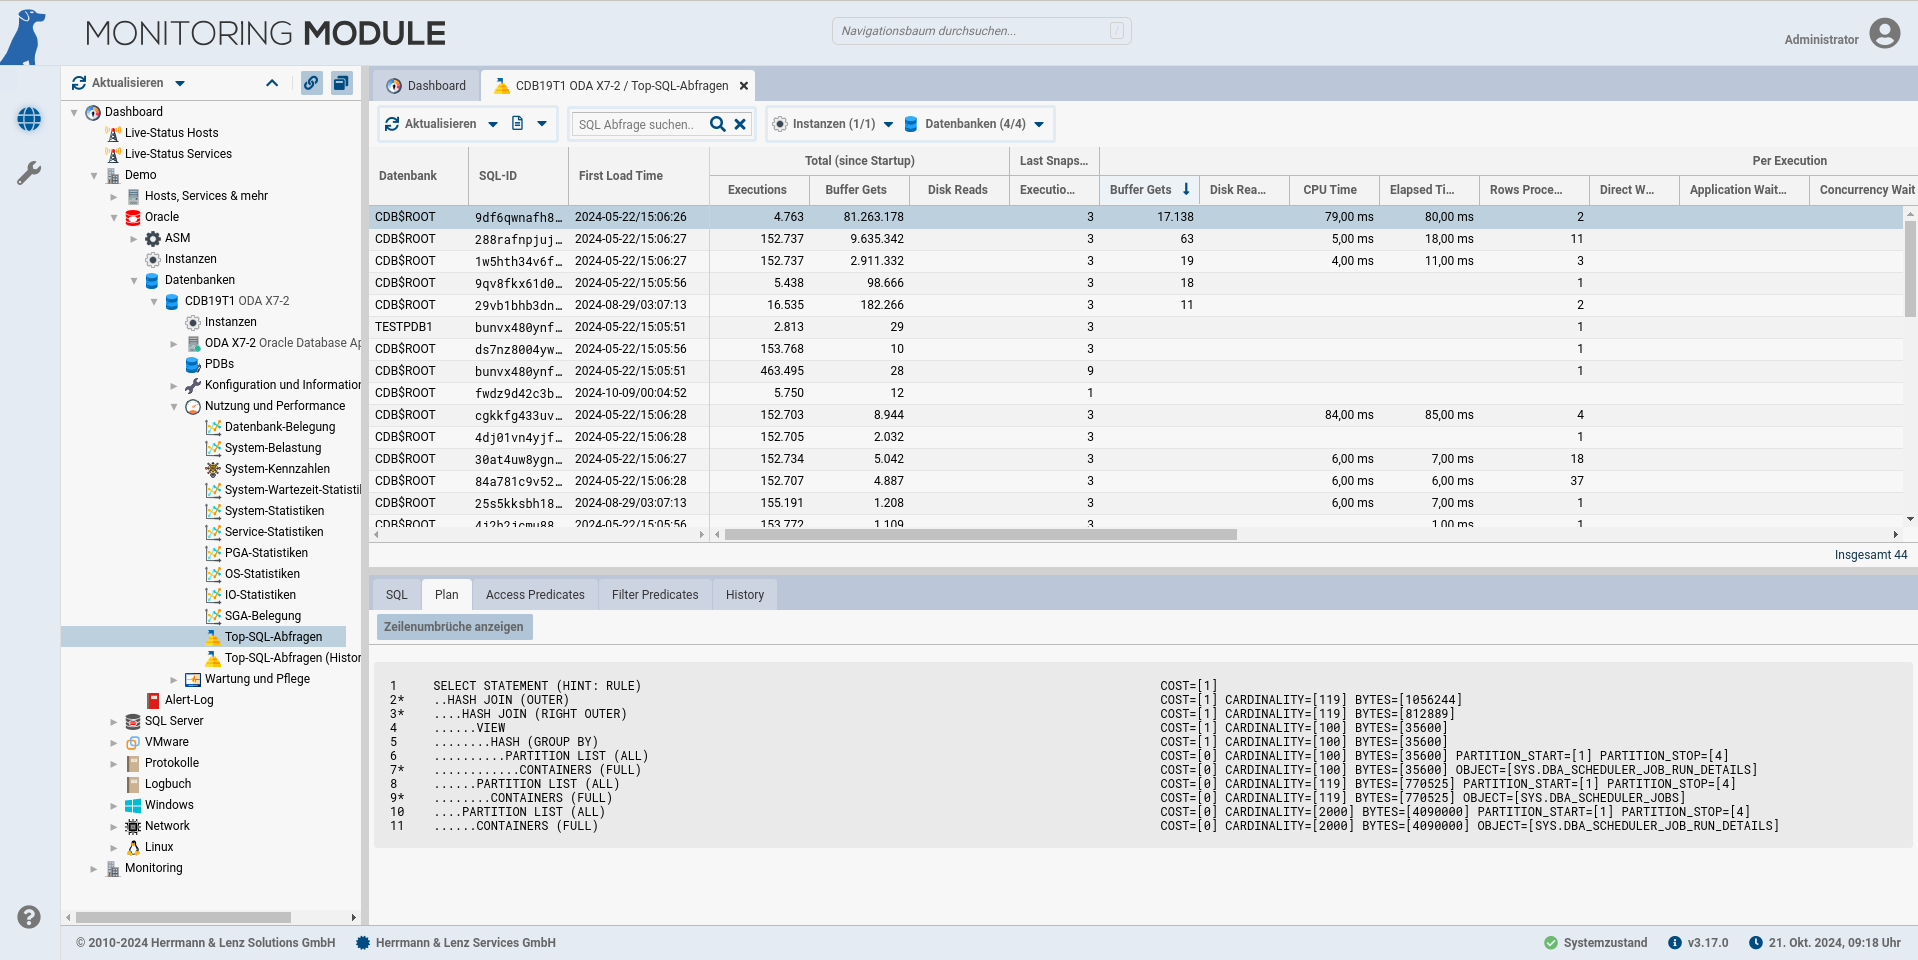Clear the SQL search with X icon
Image resolution: width=1918 pixels, height=960 pixels.
[740, 124]
